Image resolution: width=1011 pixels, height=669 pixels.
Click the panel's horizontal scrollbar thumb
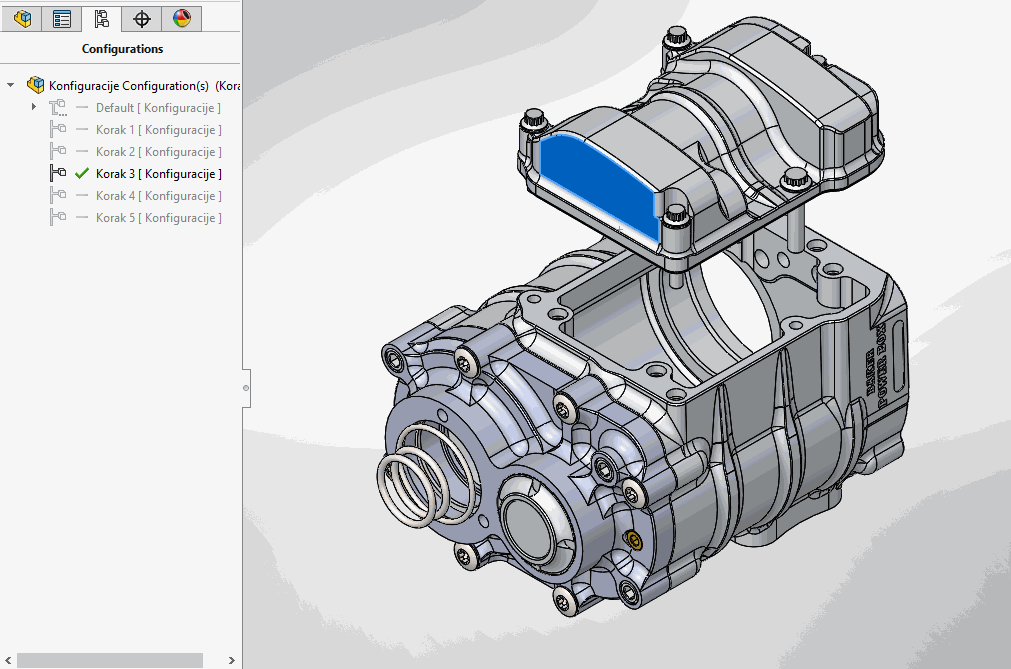point(110,660)
